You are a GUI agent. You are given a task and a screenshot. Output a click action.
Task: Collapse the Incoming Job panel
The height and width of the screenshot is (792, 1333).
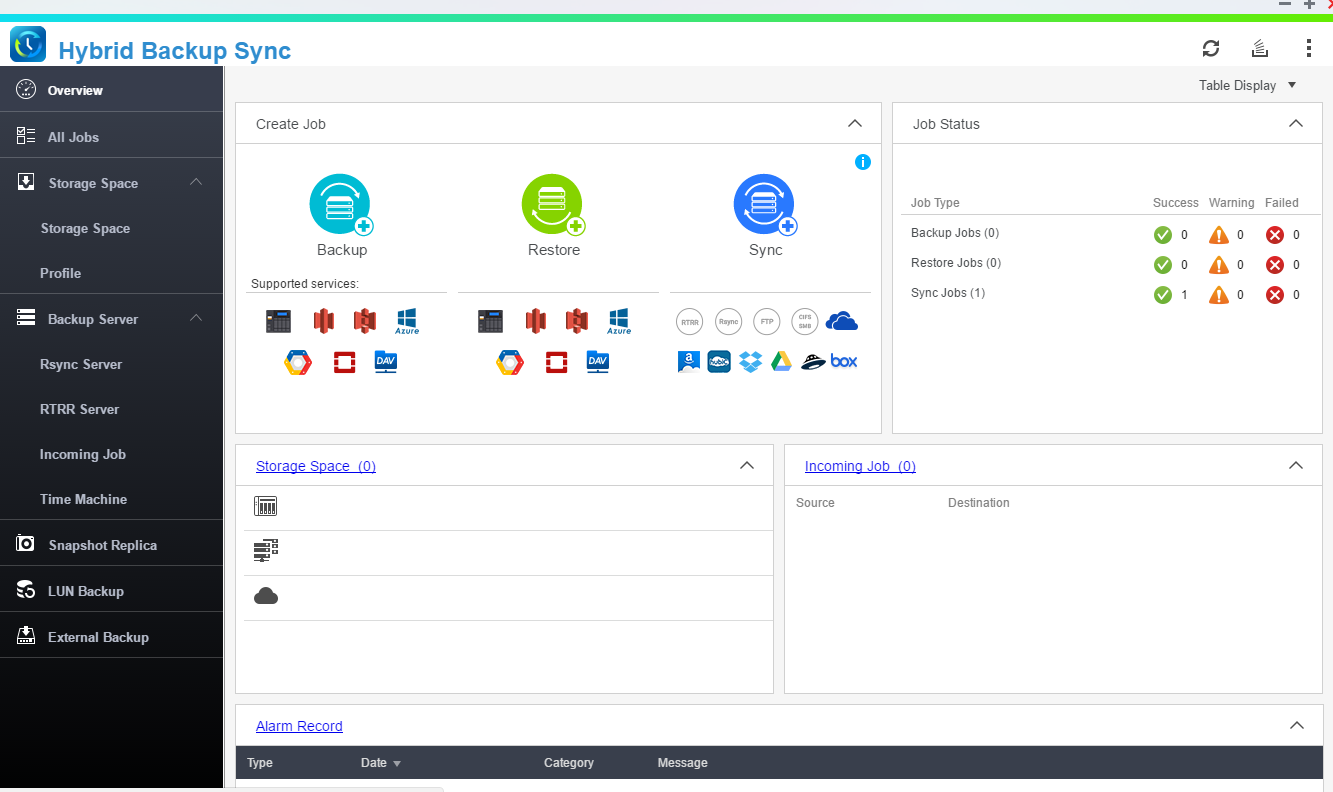tap(1296, 466)
